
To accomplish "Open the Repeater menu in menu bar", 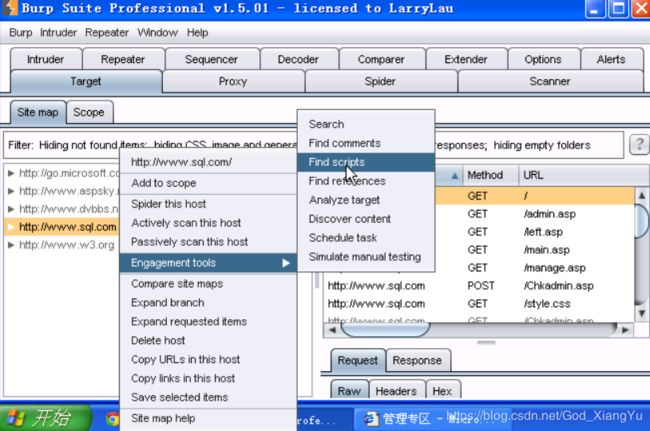I will pos(107,32).
